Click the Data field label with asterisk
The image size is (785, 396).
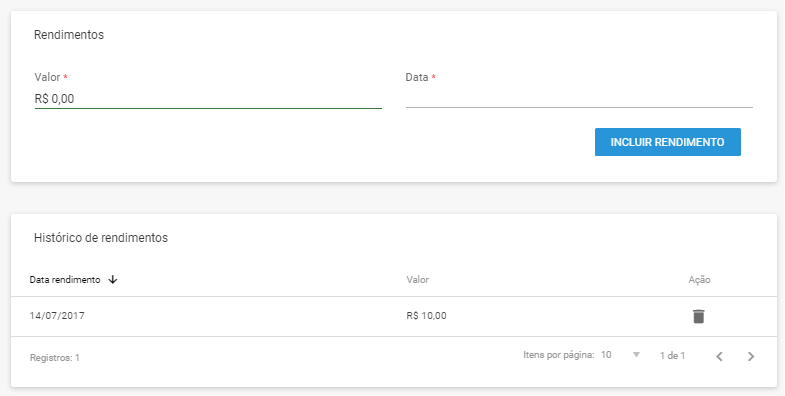(421, 77)
